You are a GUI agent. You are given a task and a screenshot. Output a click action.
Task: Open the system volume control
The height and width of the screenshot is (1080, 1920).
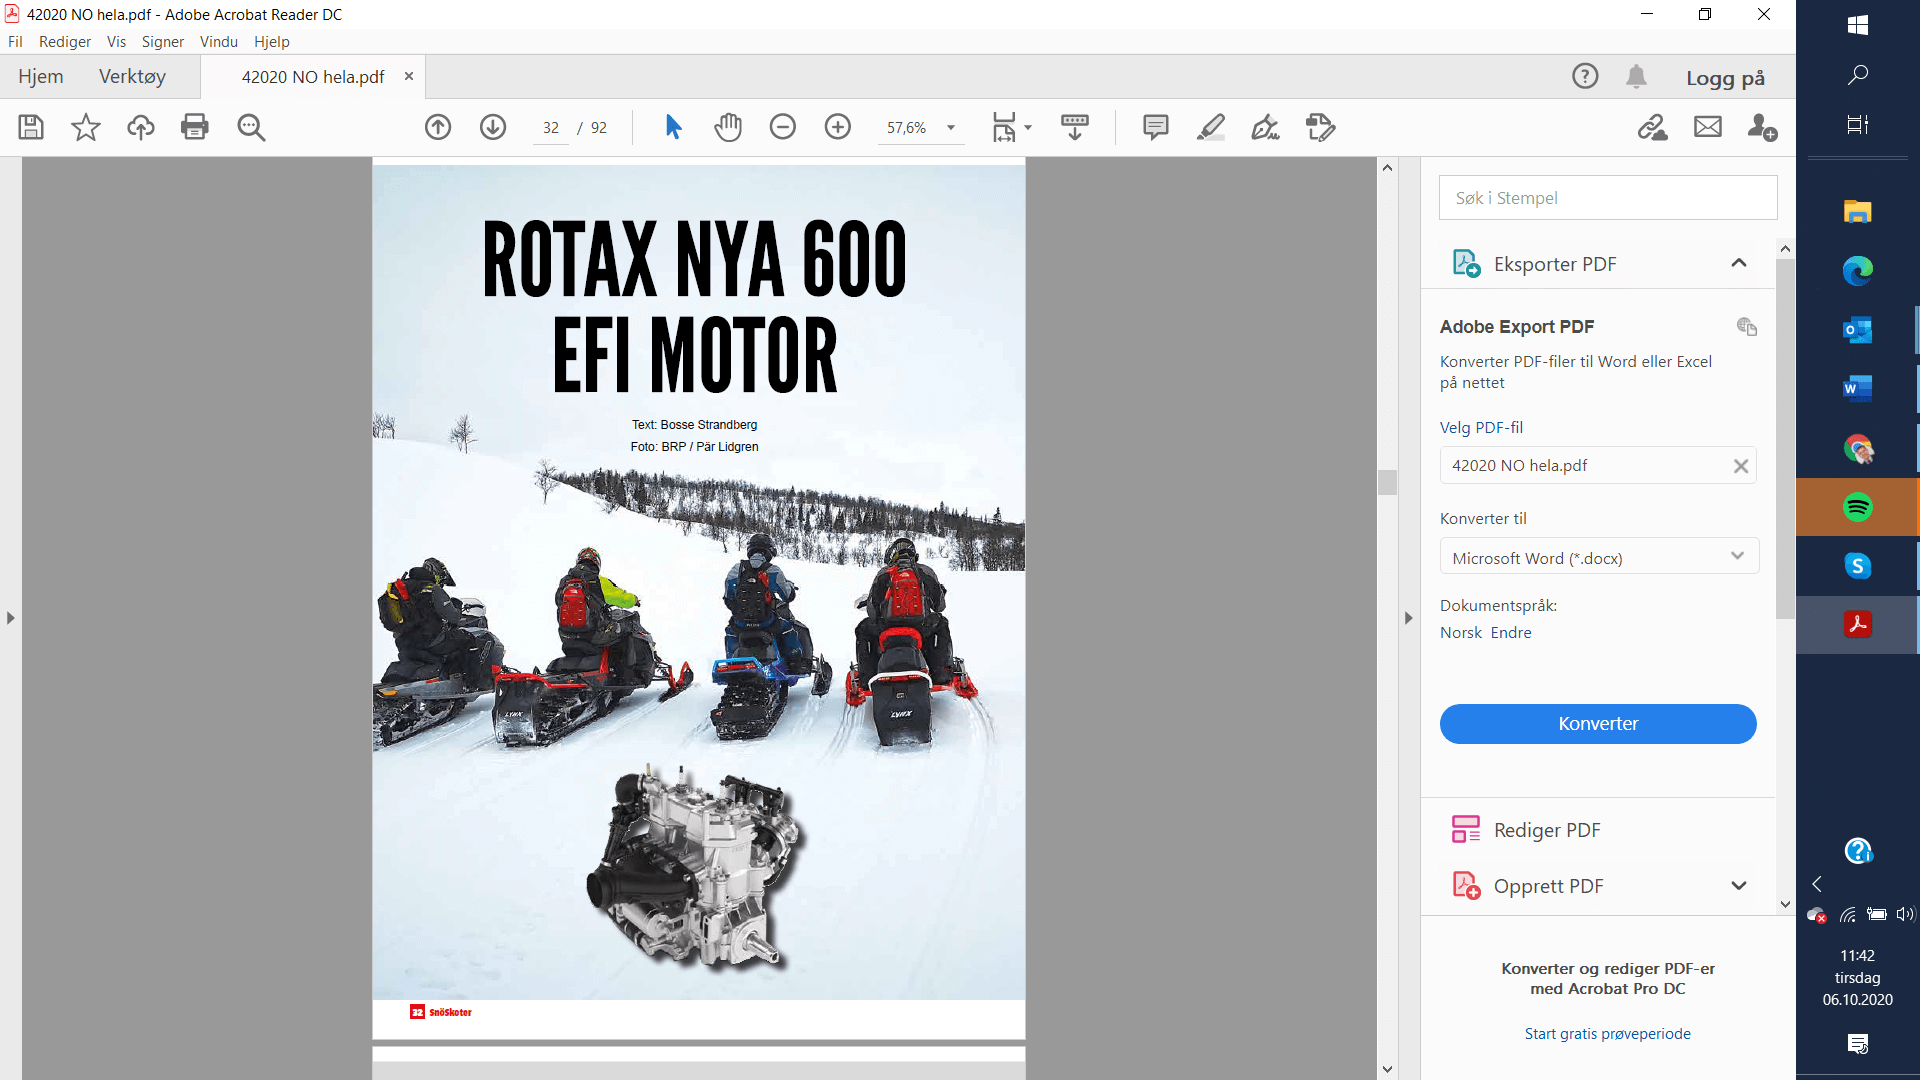point(1905,914)
